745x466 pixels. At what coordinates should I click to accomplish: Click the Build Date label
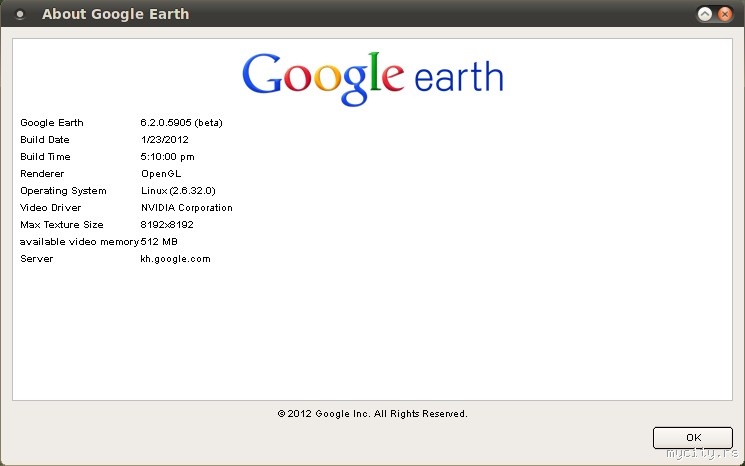coord(45,140)
